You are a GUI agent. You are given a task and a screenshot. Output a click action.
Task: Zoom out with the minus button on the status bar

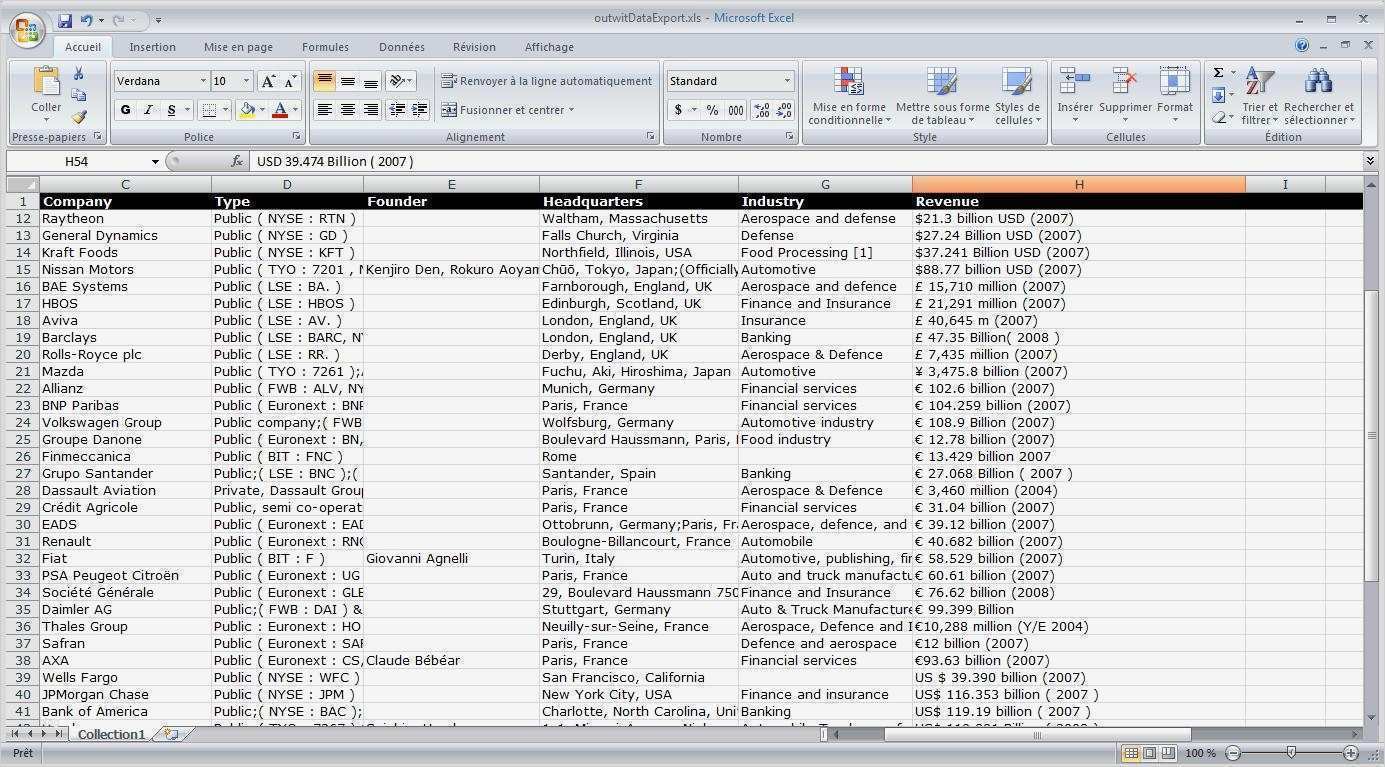pos(1233,753)
